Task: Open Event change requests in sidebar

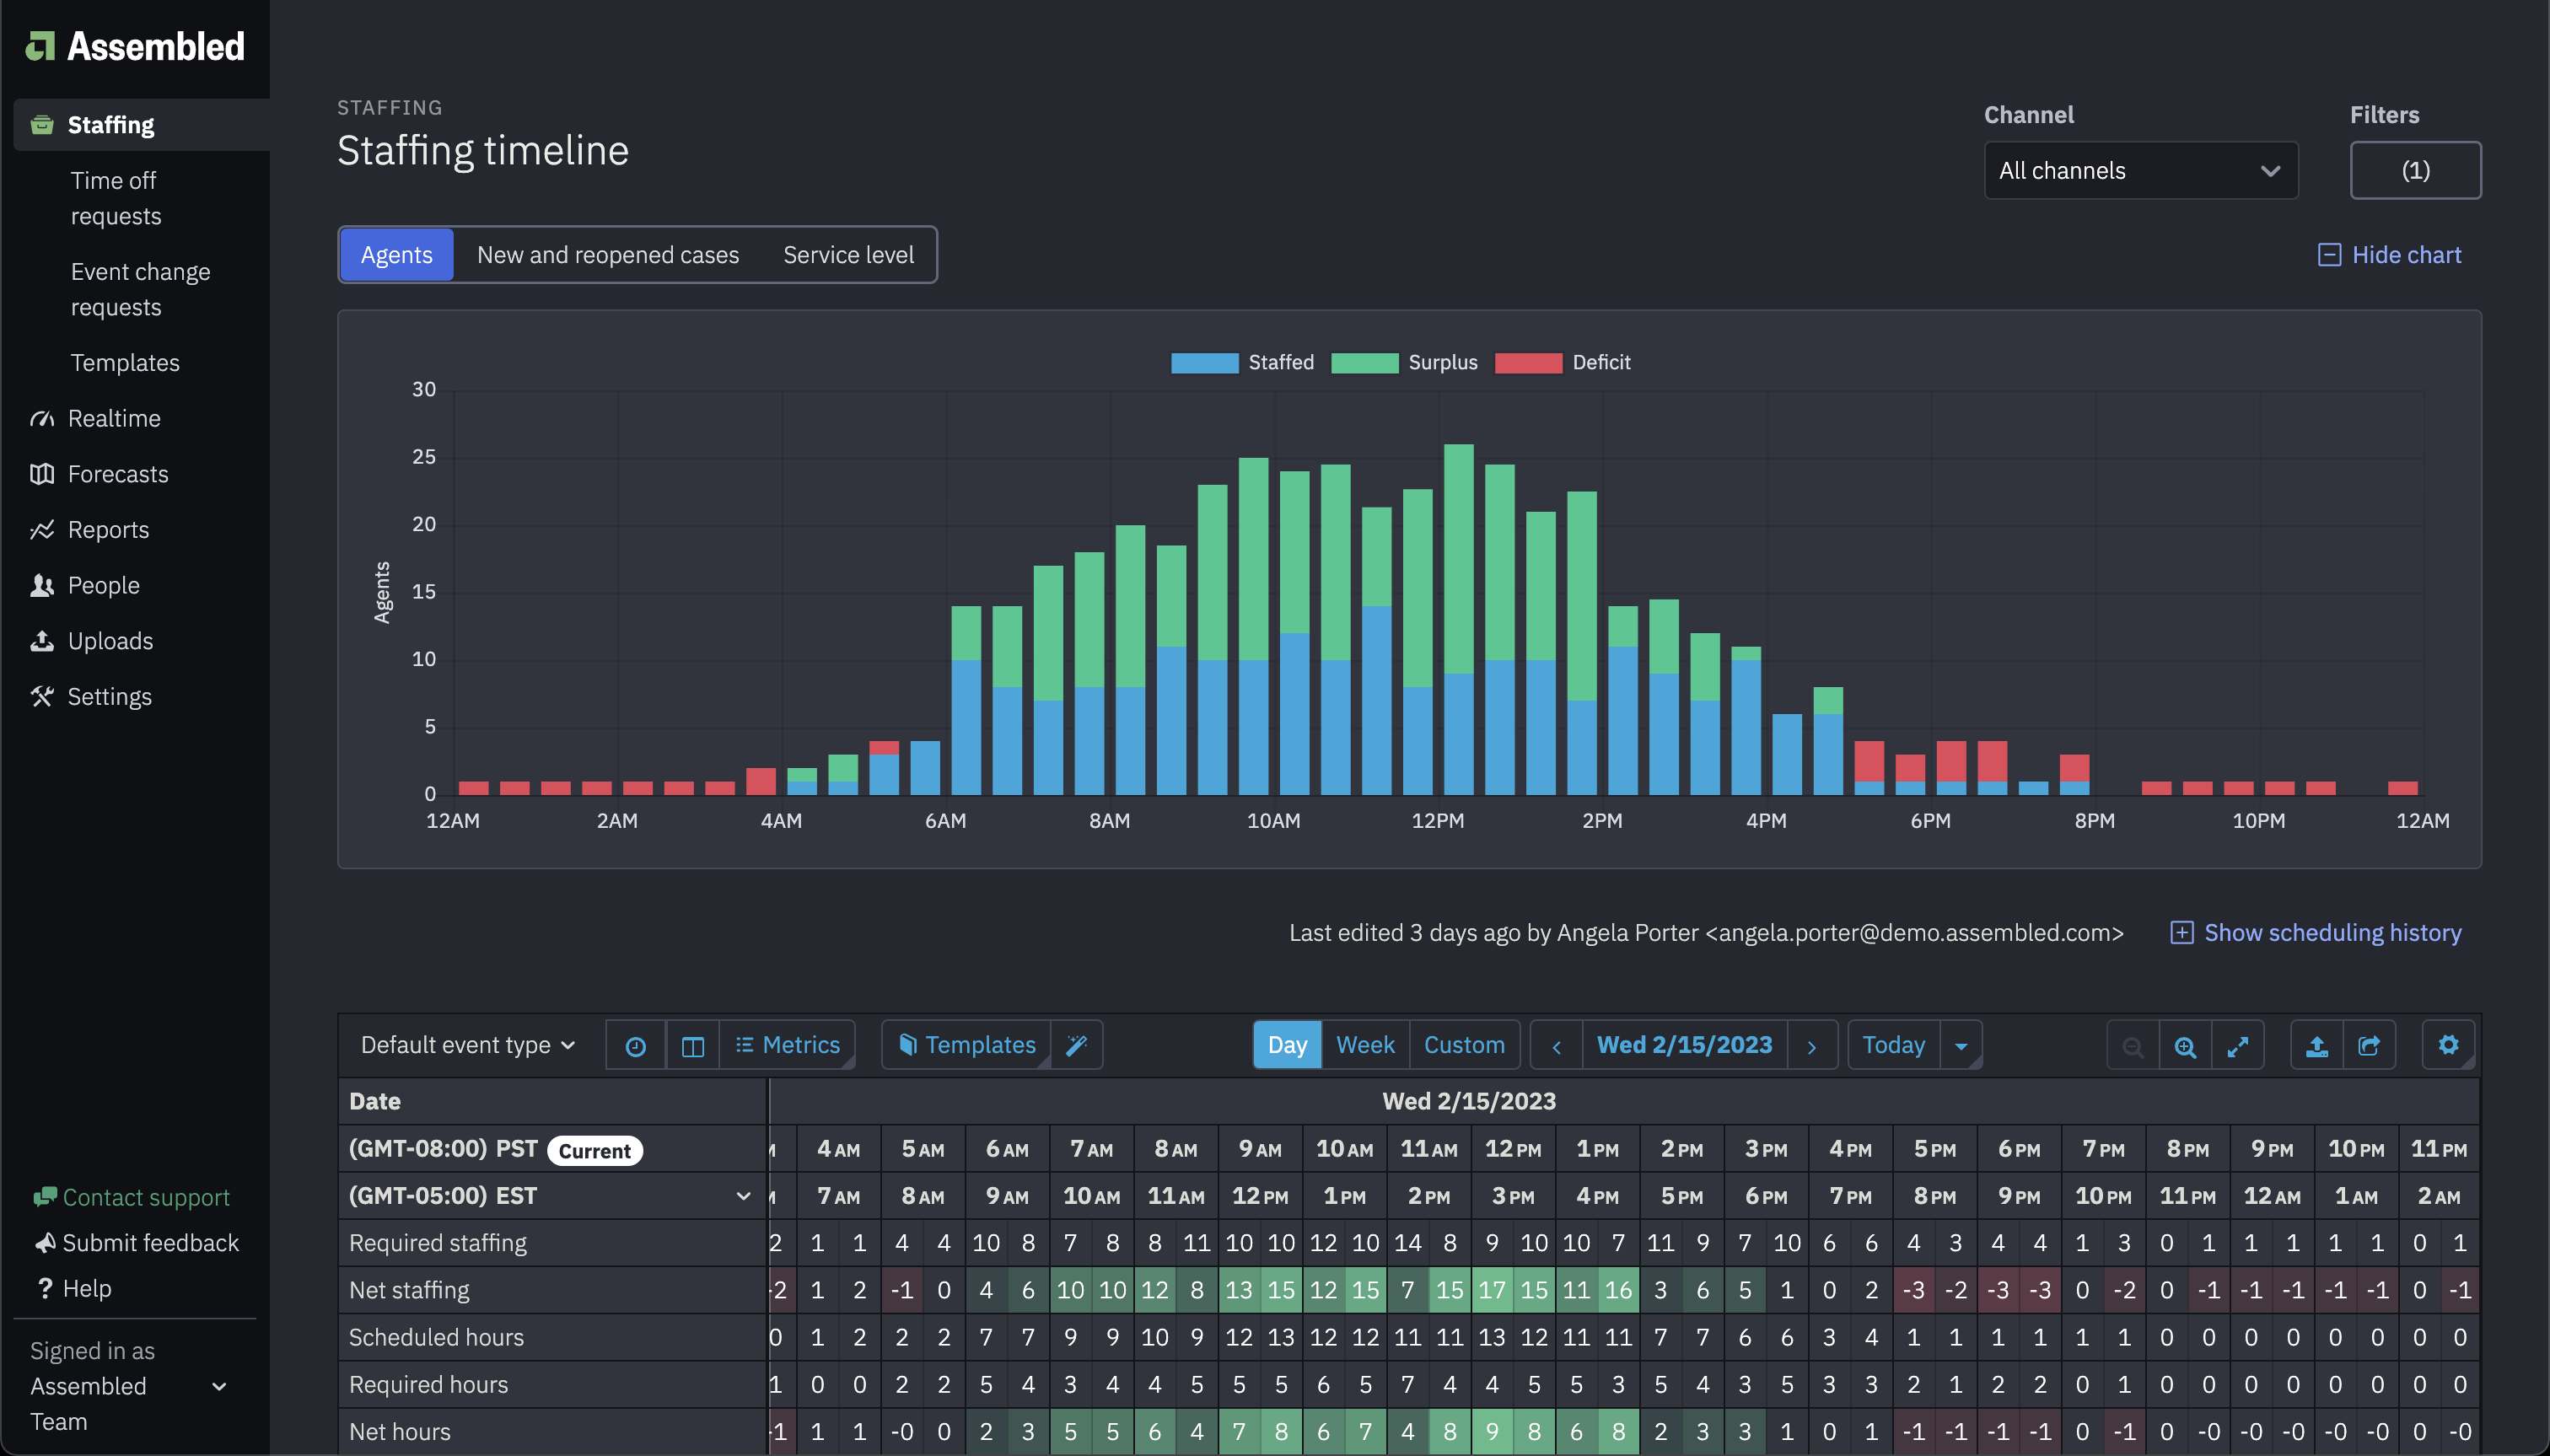Action: [x=140, y=289]
